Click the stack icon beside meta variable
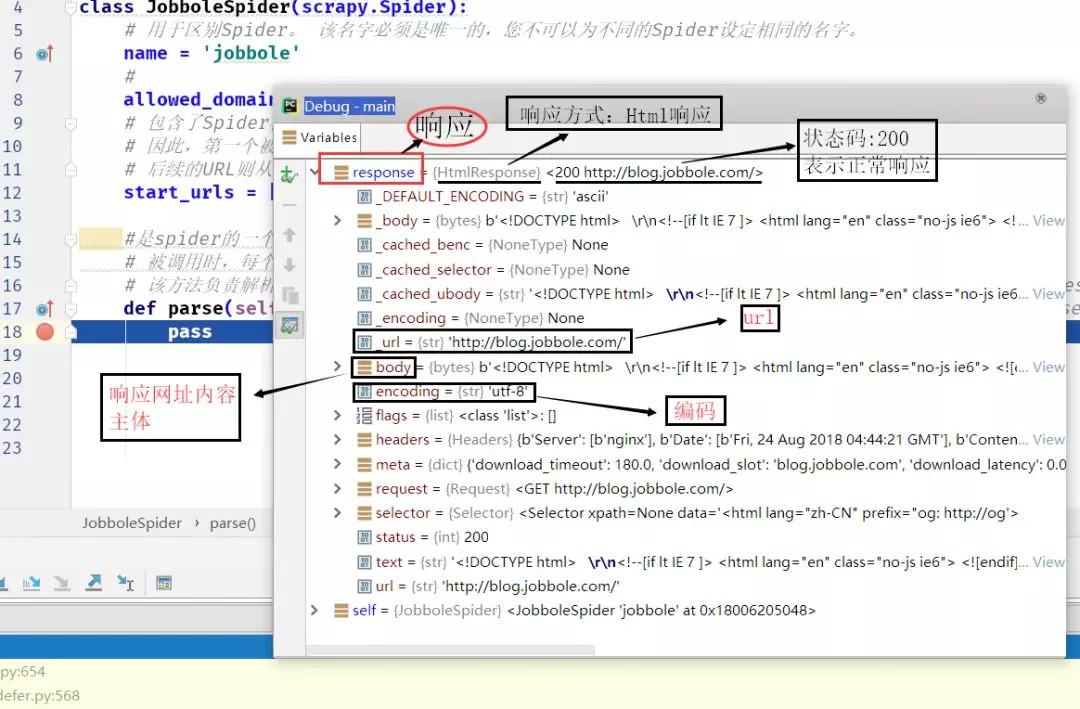The image size is (1080, 709). [364, 464]
